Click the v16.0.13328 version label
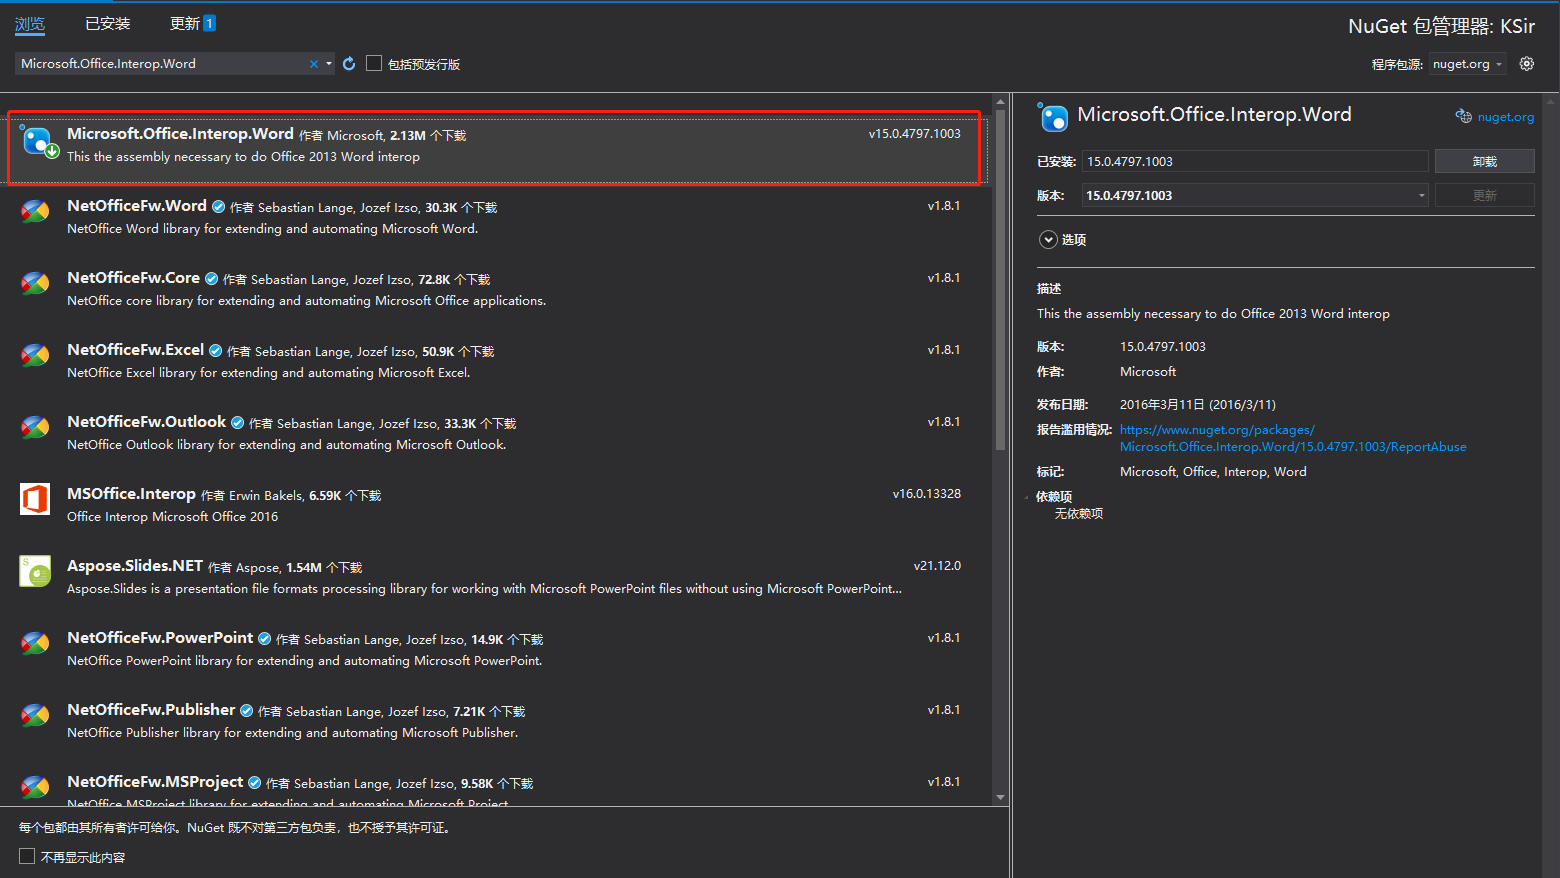Viewport: 1560px width, 878px height. pyautogui.click(x=927, y=494)
